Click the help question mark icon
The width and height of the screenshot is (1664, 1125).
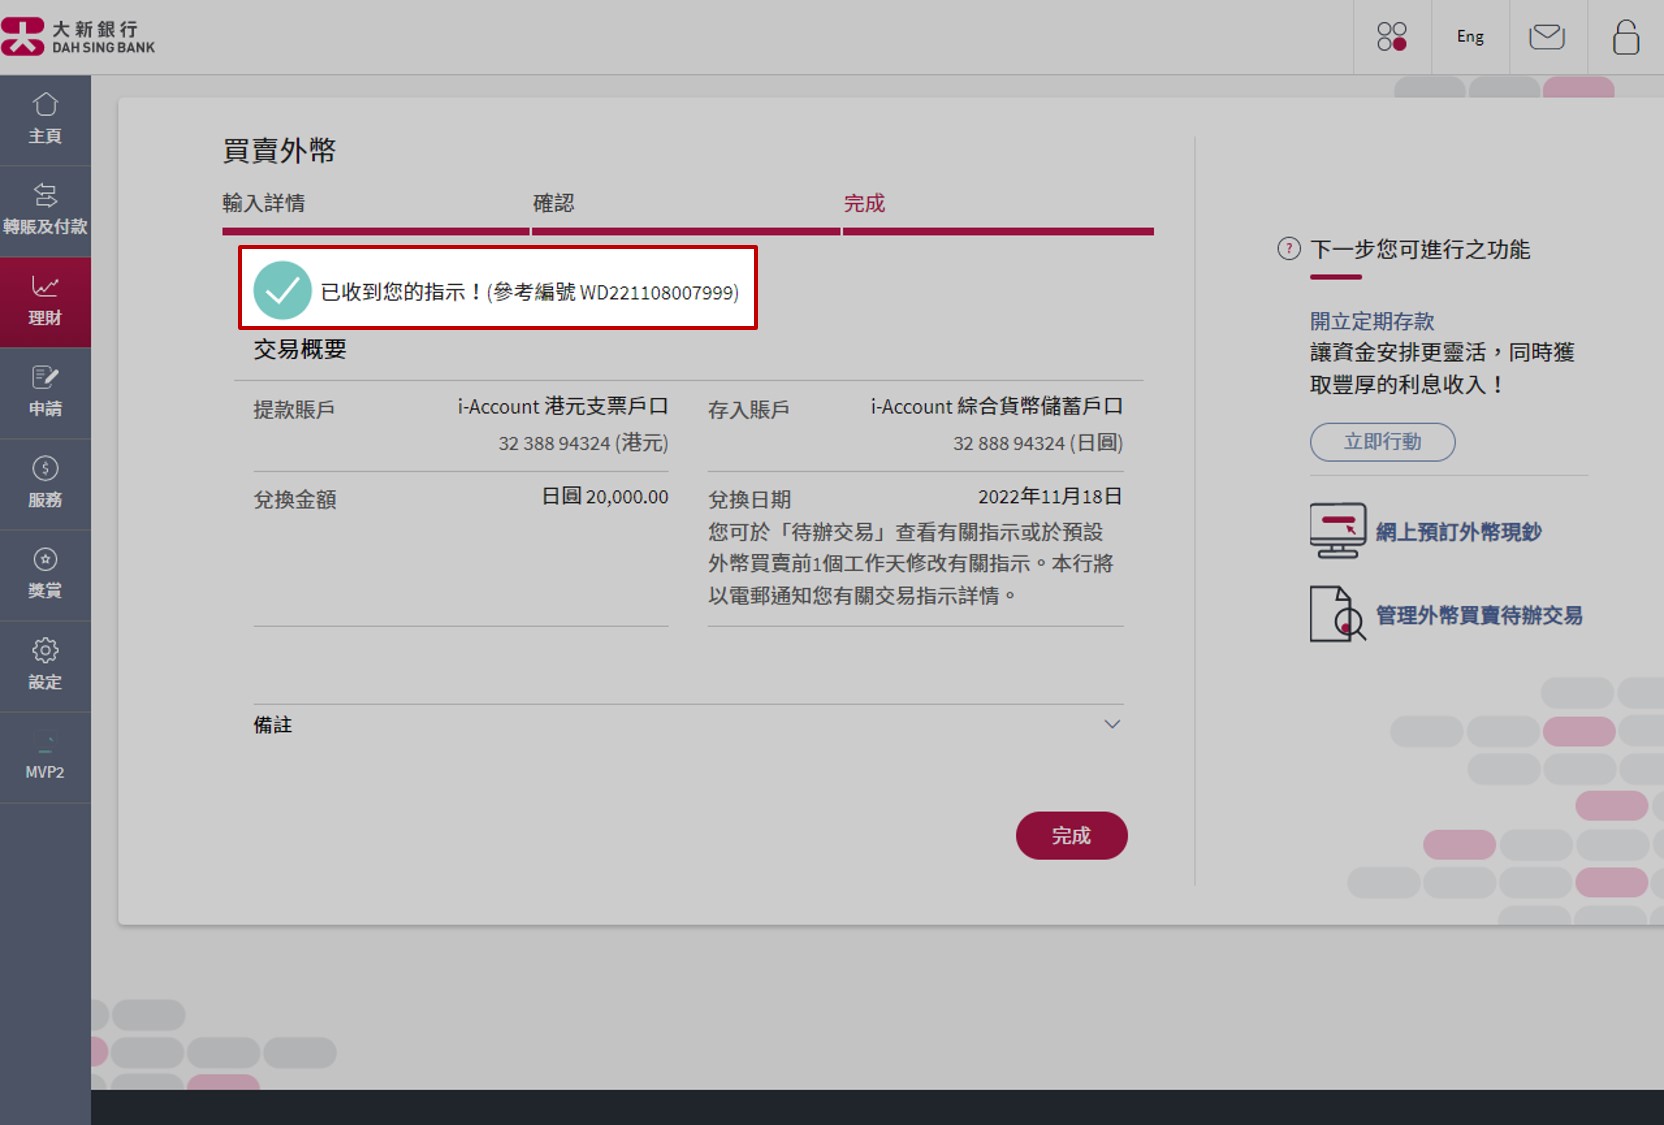click(x=1288, y=250)
